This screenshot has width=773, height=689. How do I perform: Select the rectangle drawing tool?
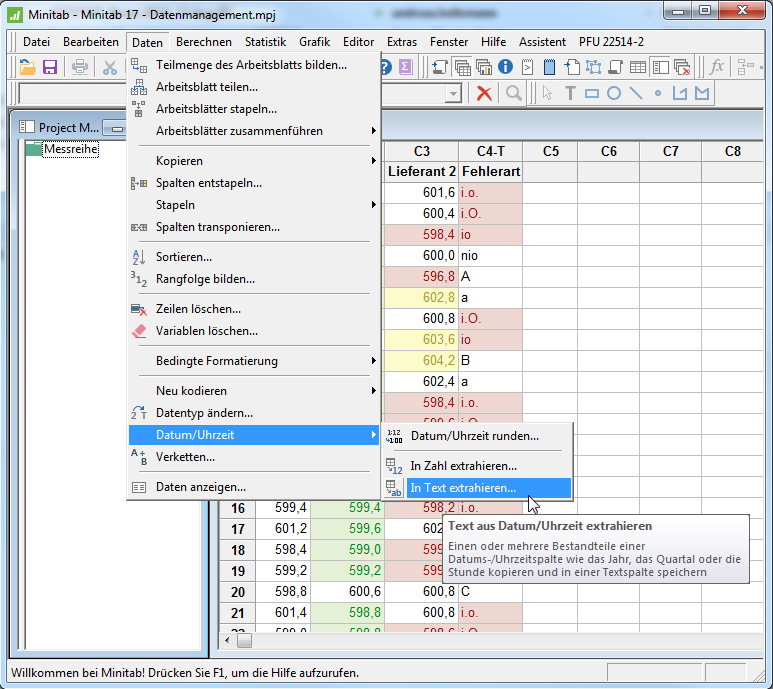pyautogui.click(x=592, y=93)
